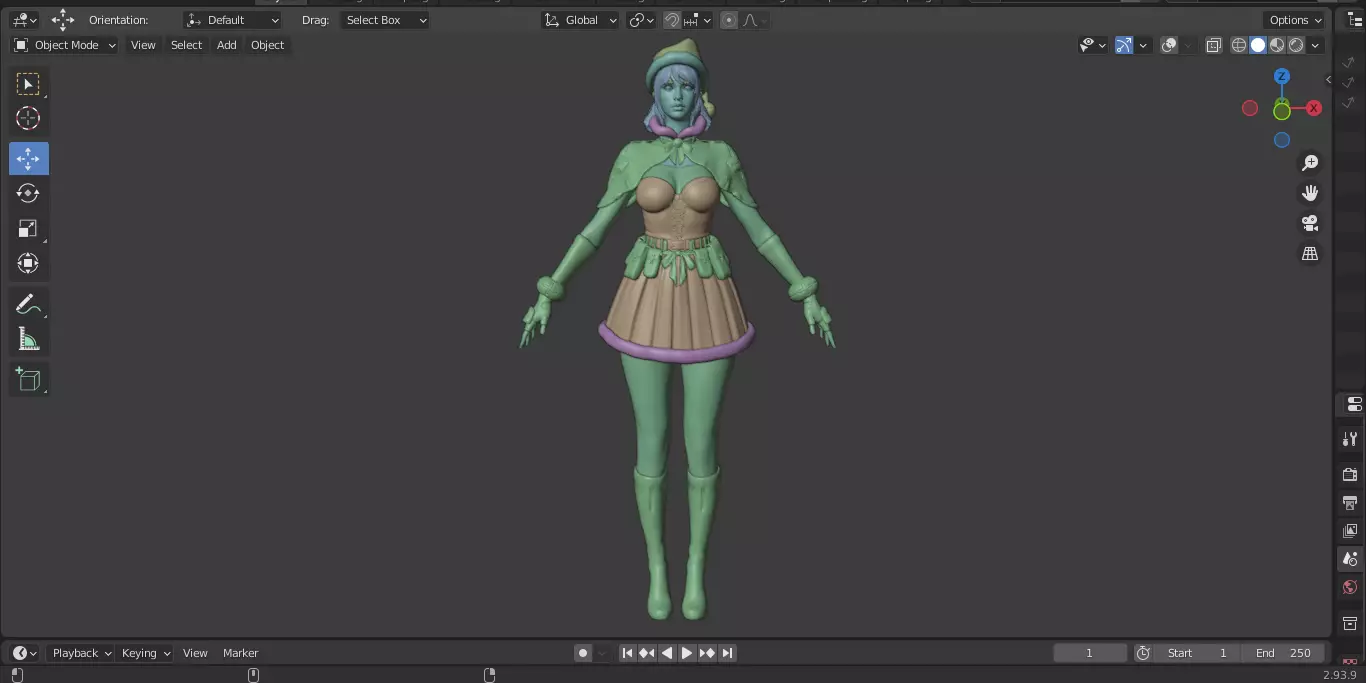This screenshot has width=1366, height=683.
Task: Select the Annotate pencil tool
Action: point(28,305)
